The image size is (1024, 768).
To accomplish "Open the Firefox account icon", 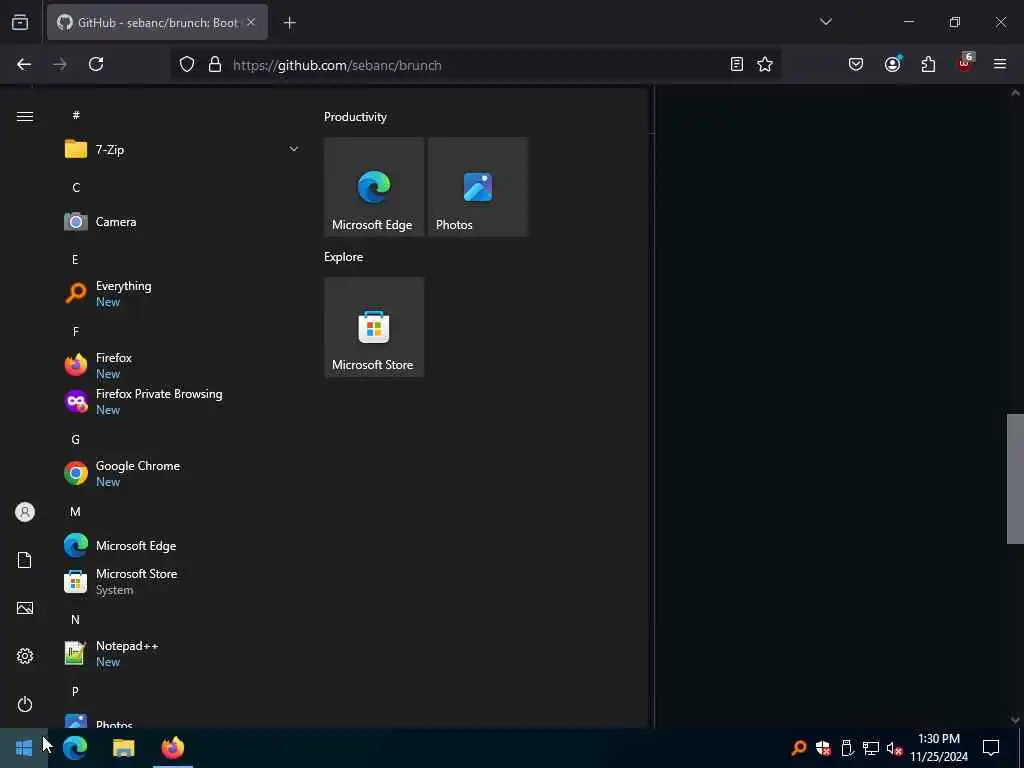I will (893, 65).
